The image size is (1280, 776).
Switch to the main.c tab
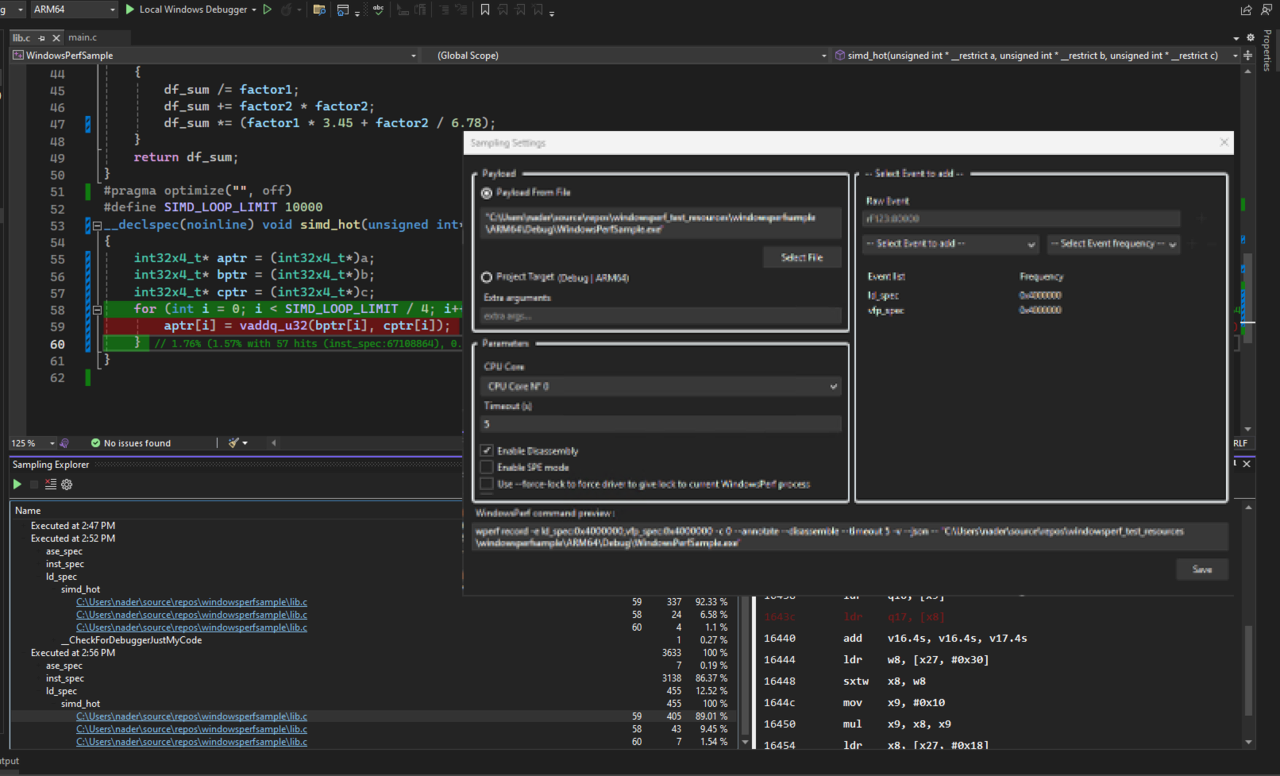83,35
